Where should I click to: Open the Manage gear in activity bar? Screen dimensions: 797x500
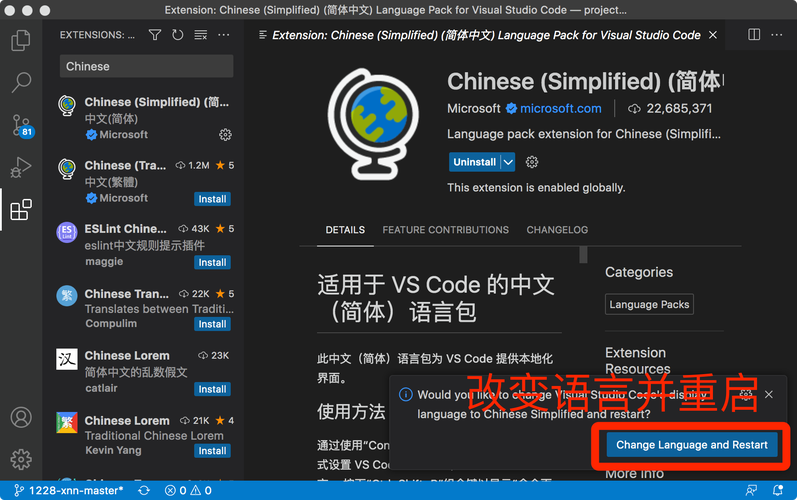21,459
